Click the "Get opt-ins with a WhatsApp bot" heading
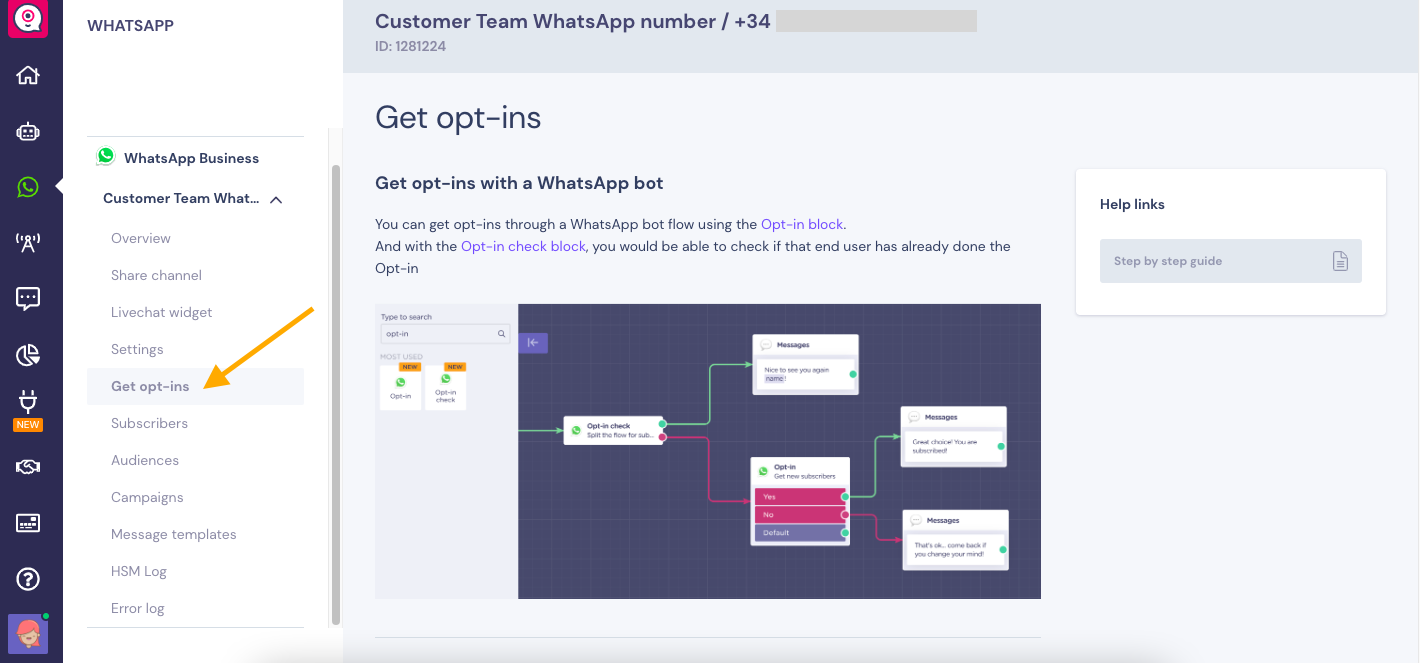This screenshot has height=663, width=1420. (519, 183)
